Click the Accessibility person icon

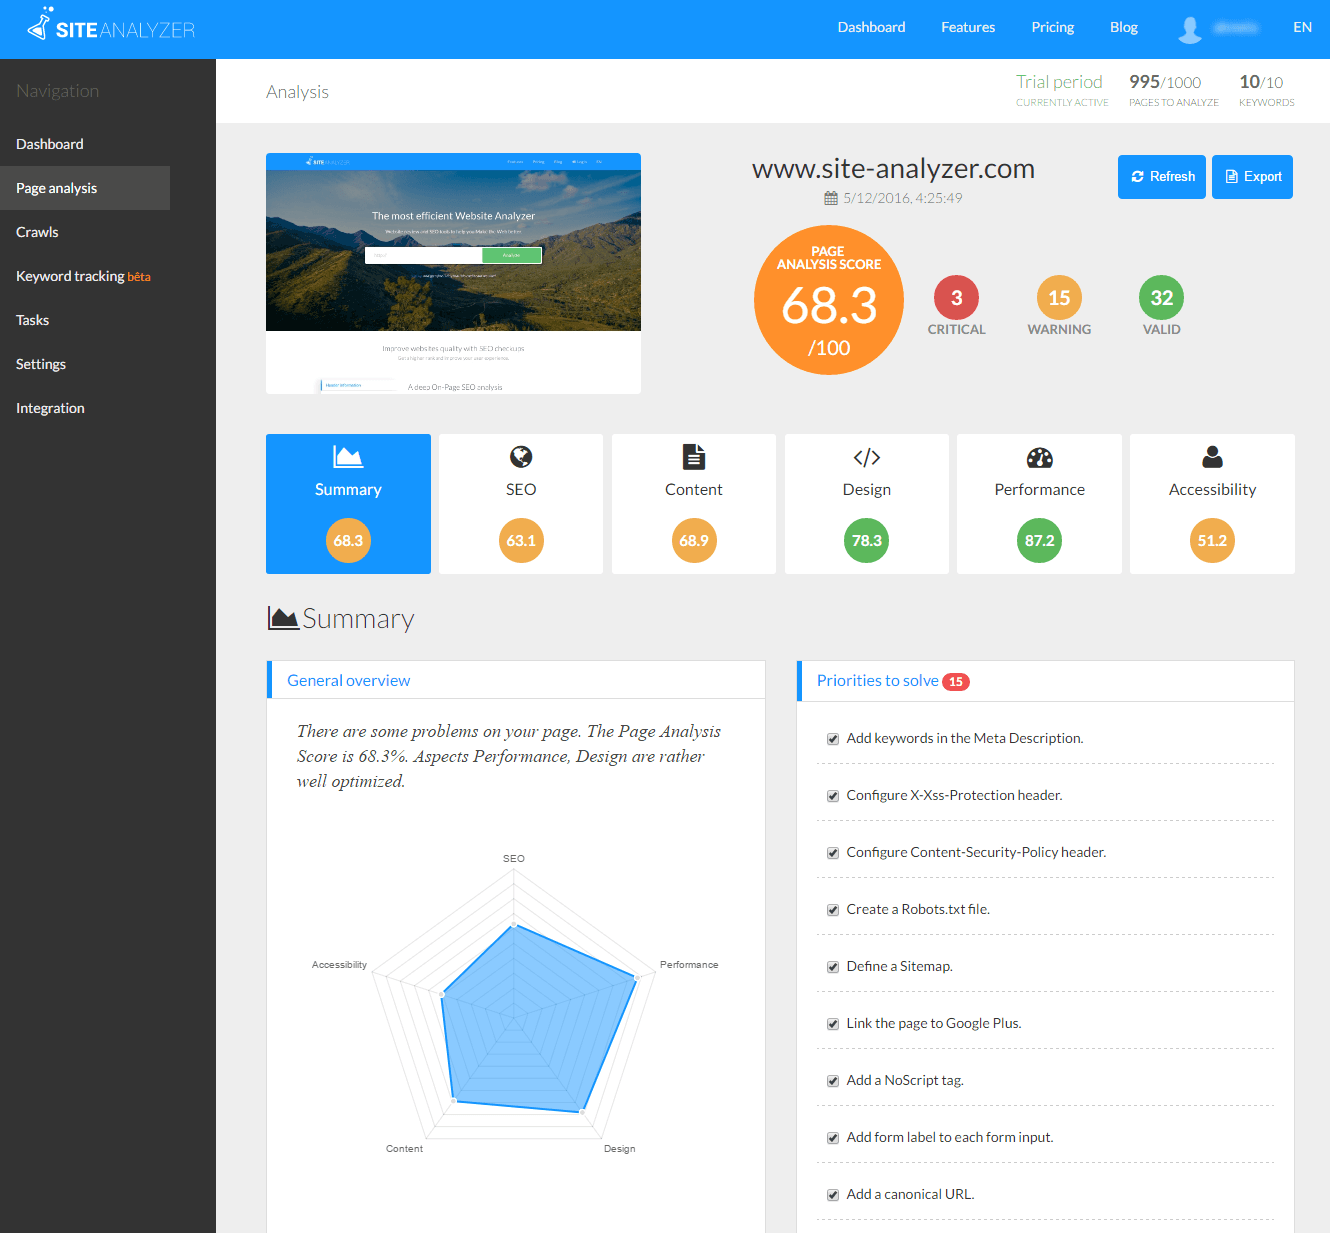pos(1212,457)
